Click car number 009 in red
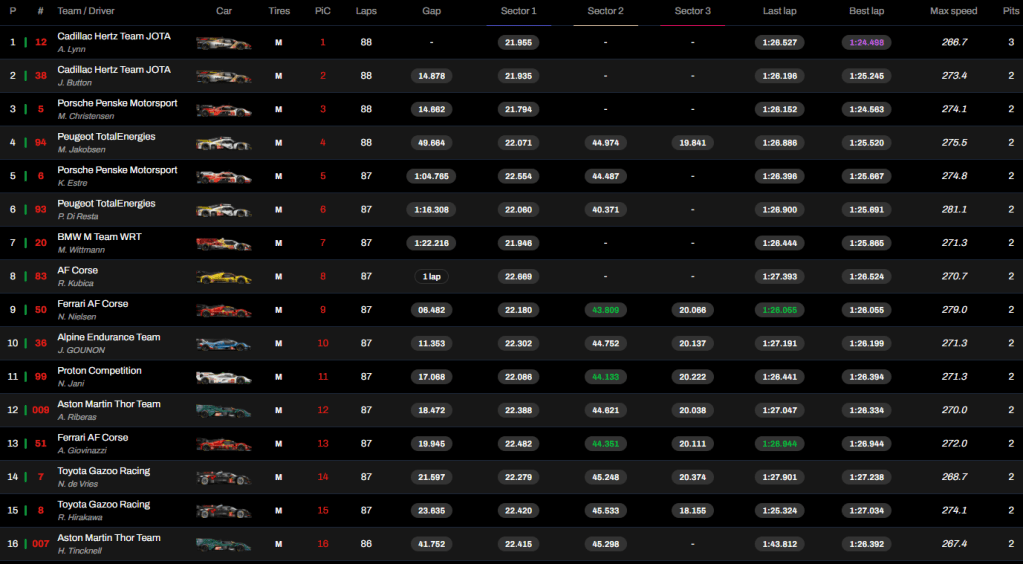The width and height of the screenshot is (1023, 564). pyautogui.click(x=40, y=411)
